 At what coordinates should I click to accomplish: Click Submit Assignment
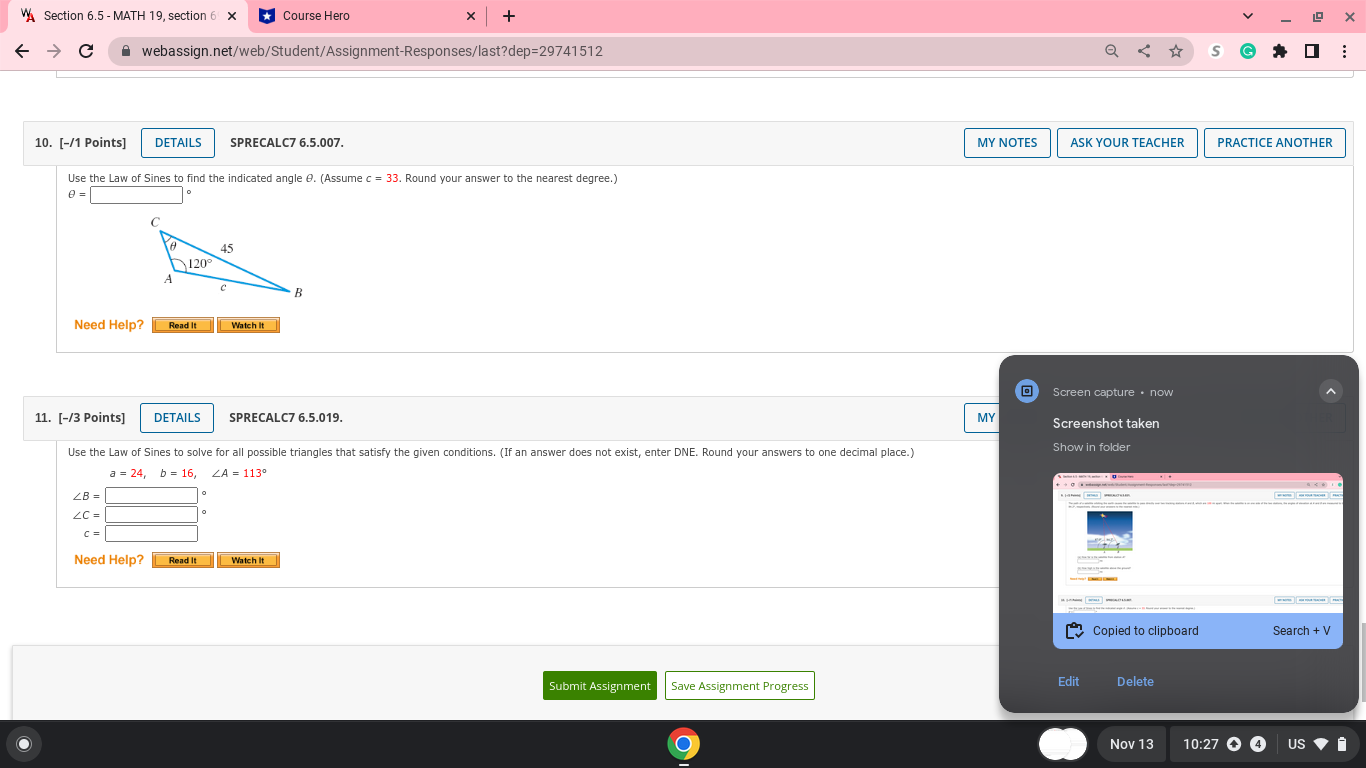point(599,686)
